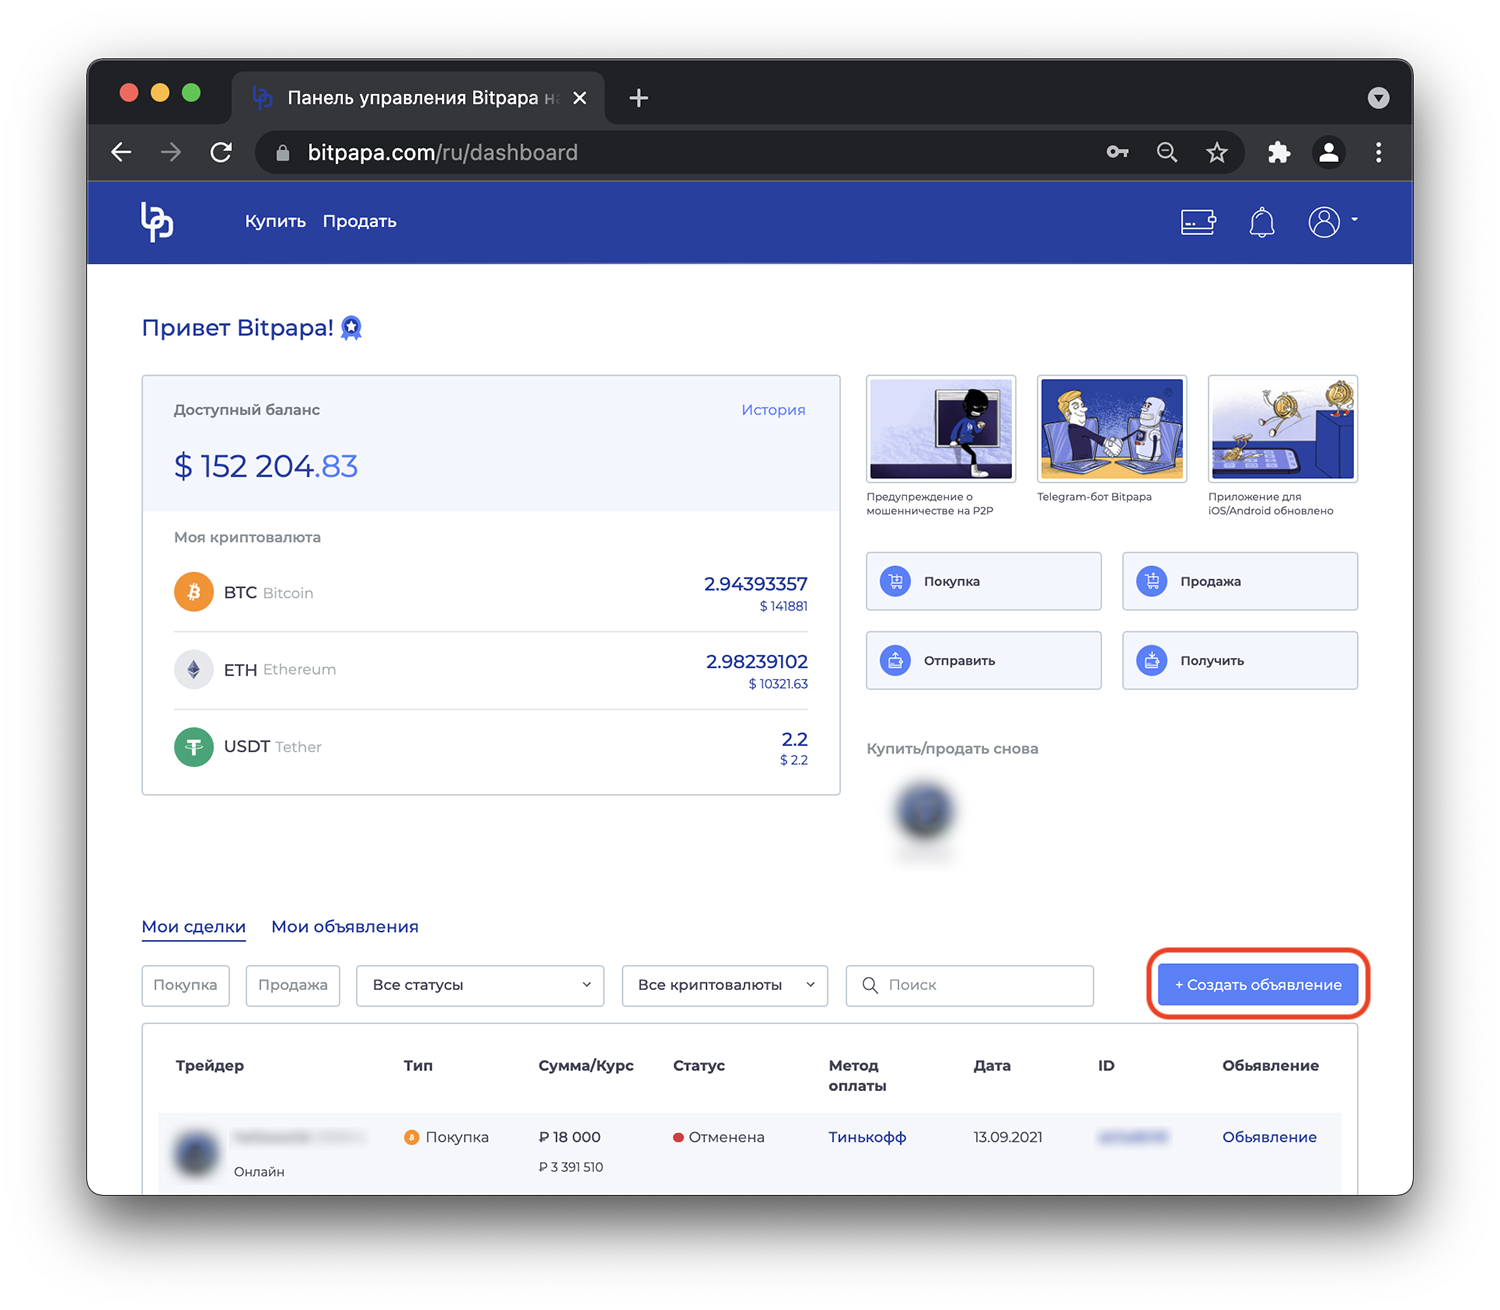Go back with browser back arrow
Screen dimensions: 1500x1310
[x=122, y=152]
